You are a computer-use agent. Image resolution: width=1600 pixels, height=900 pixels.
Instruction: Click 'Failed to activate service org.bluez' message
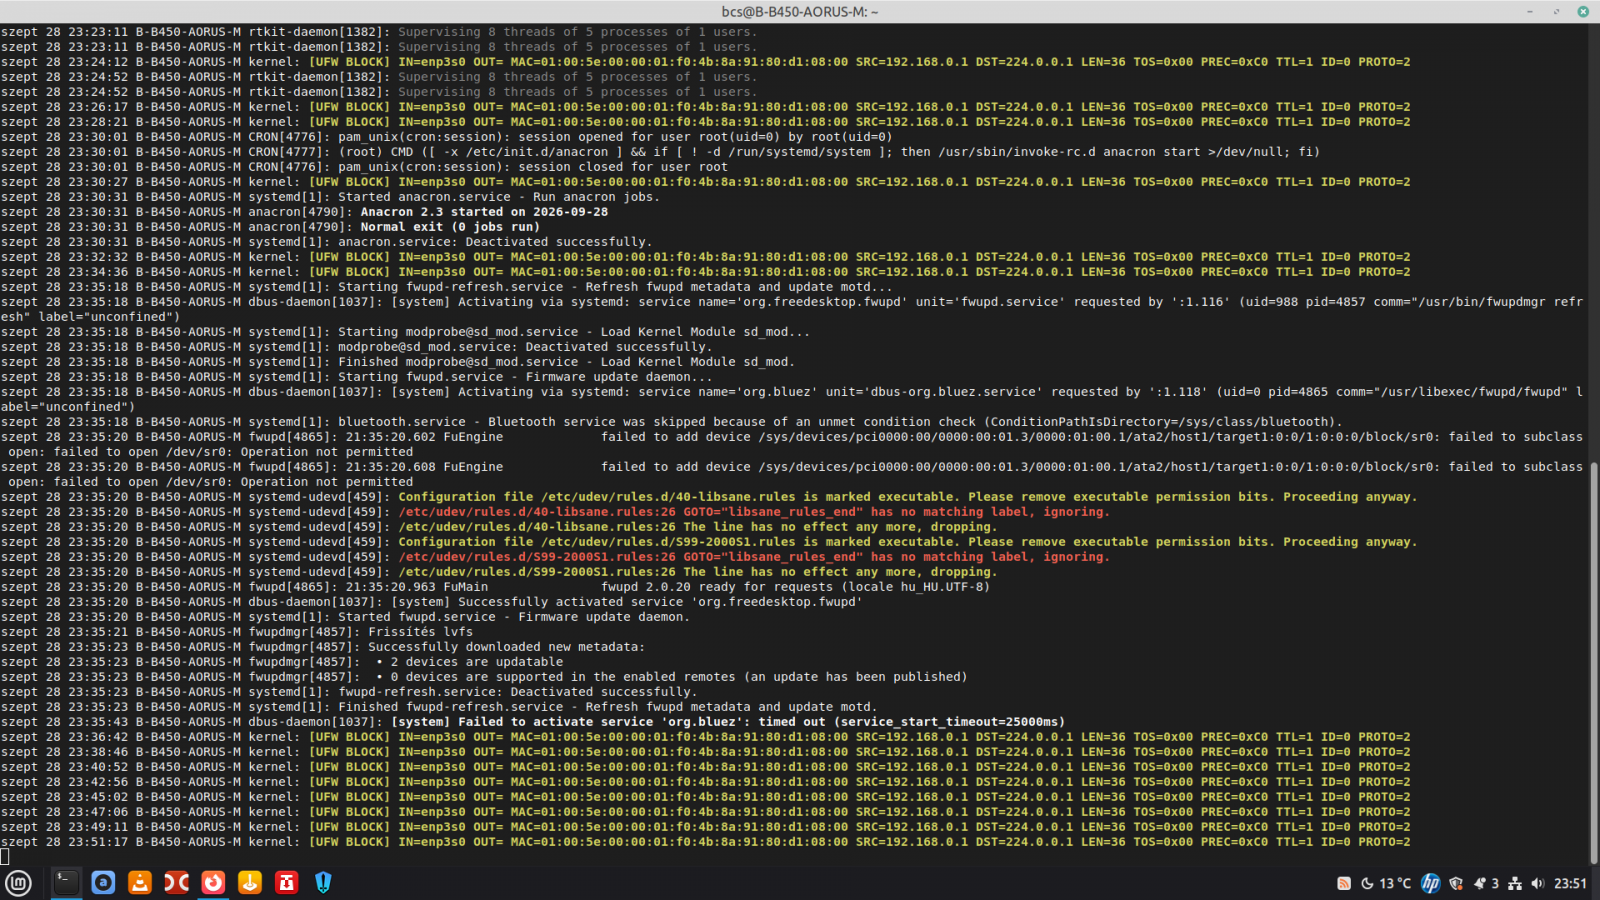[x=728, y=722]
